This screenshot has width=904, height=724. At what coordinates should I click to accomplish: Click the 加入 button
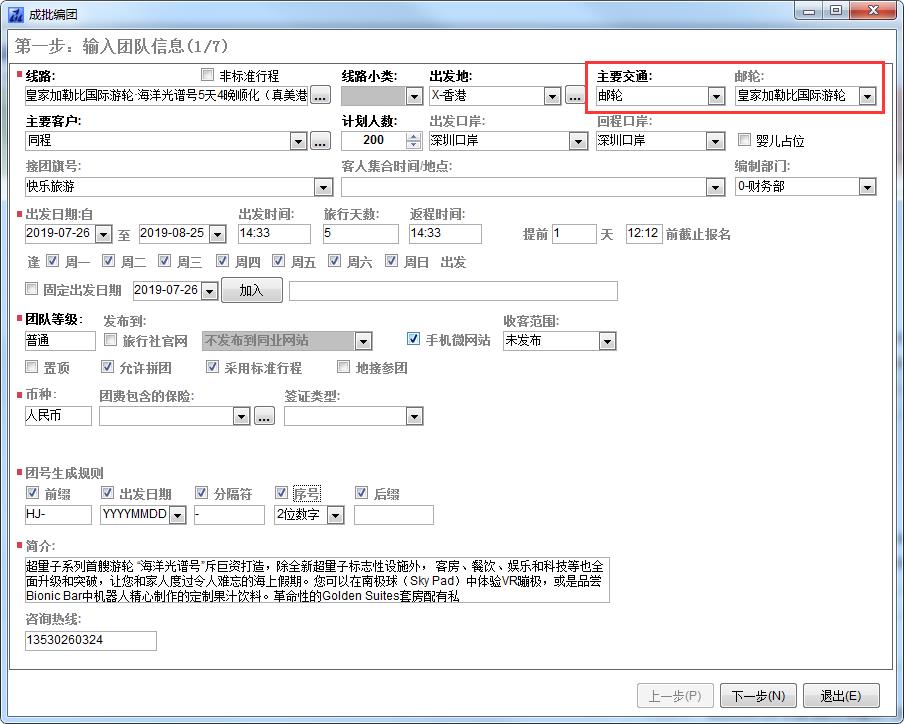point(251,290)
